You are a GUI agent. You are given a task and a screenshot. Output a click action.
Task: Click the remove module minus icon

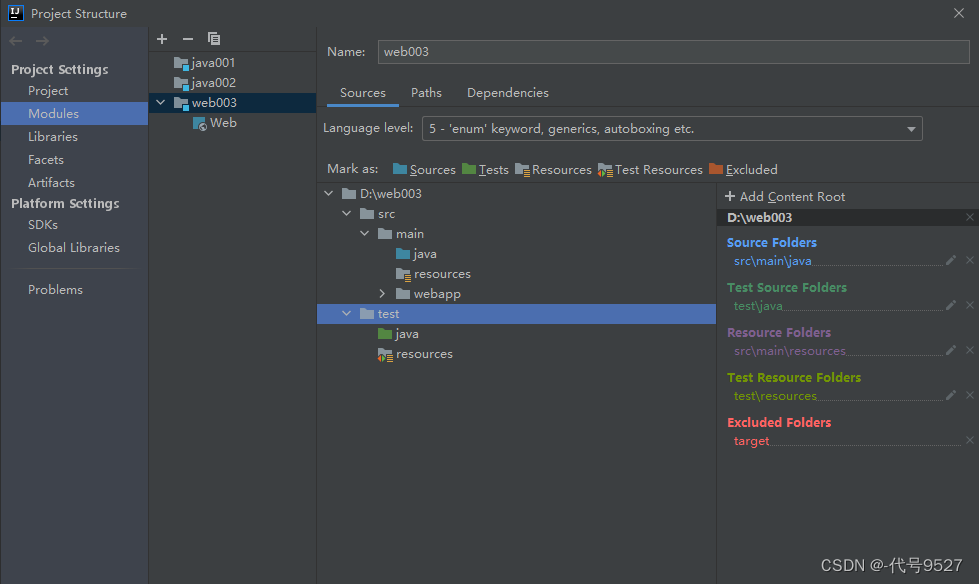click(188, 39)
